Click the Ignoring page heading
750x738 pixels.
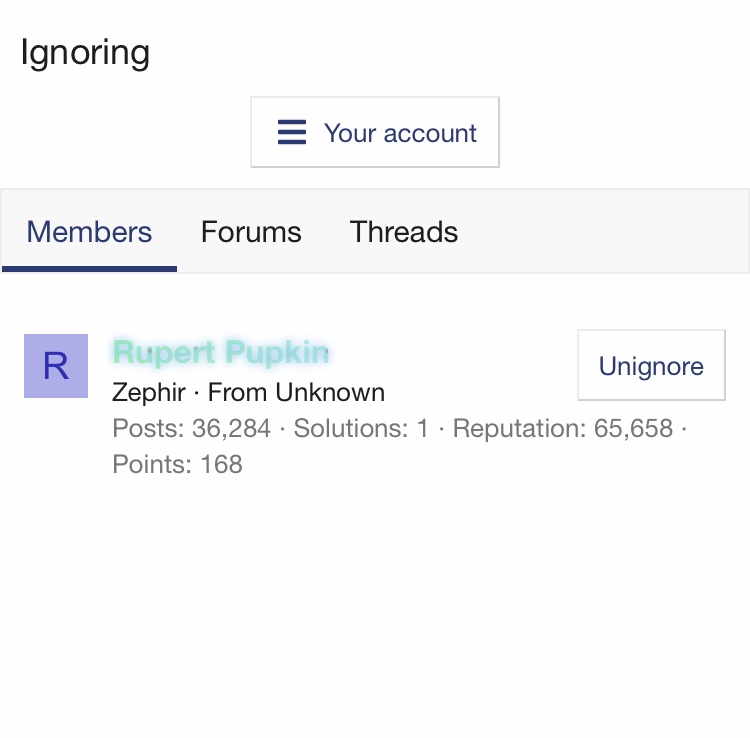(x=85, y=53)
